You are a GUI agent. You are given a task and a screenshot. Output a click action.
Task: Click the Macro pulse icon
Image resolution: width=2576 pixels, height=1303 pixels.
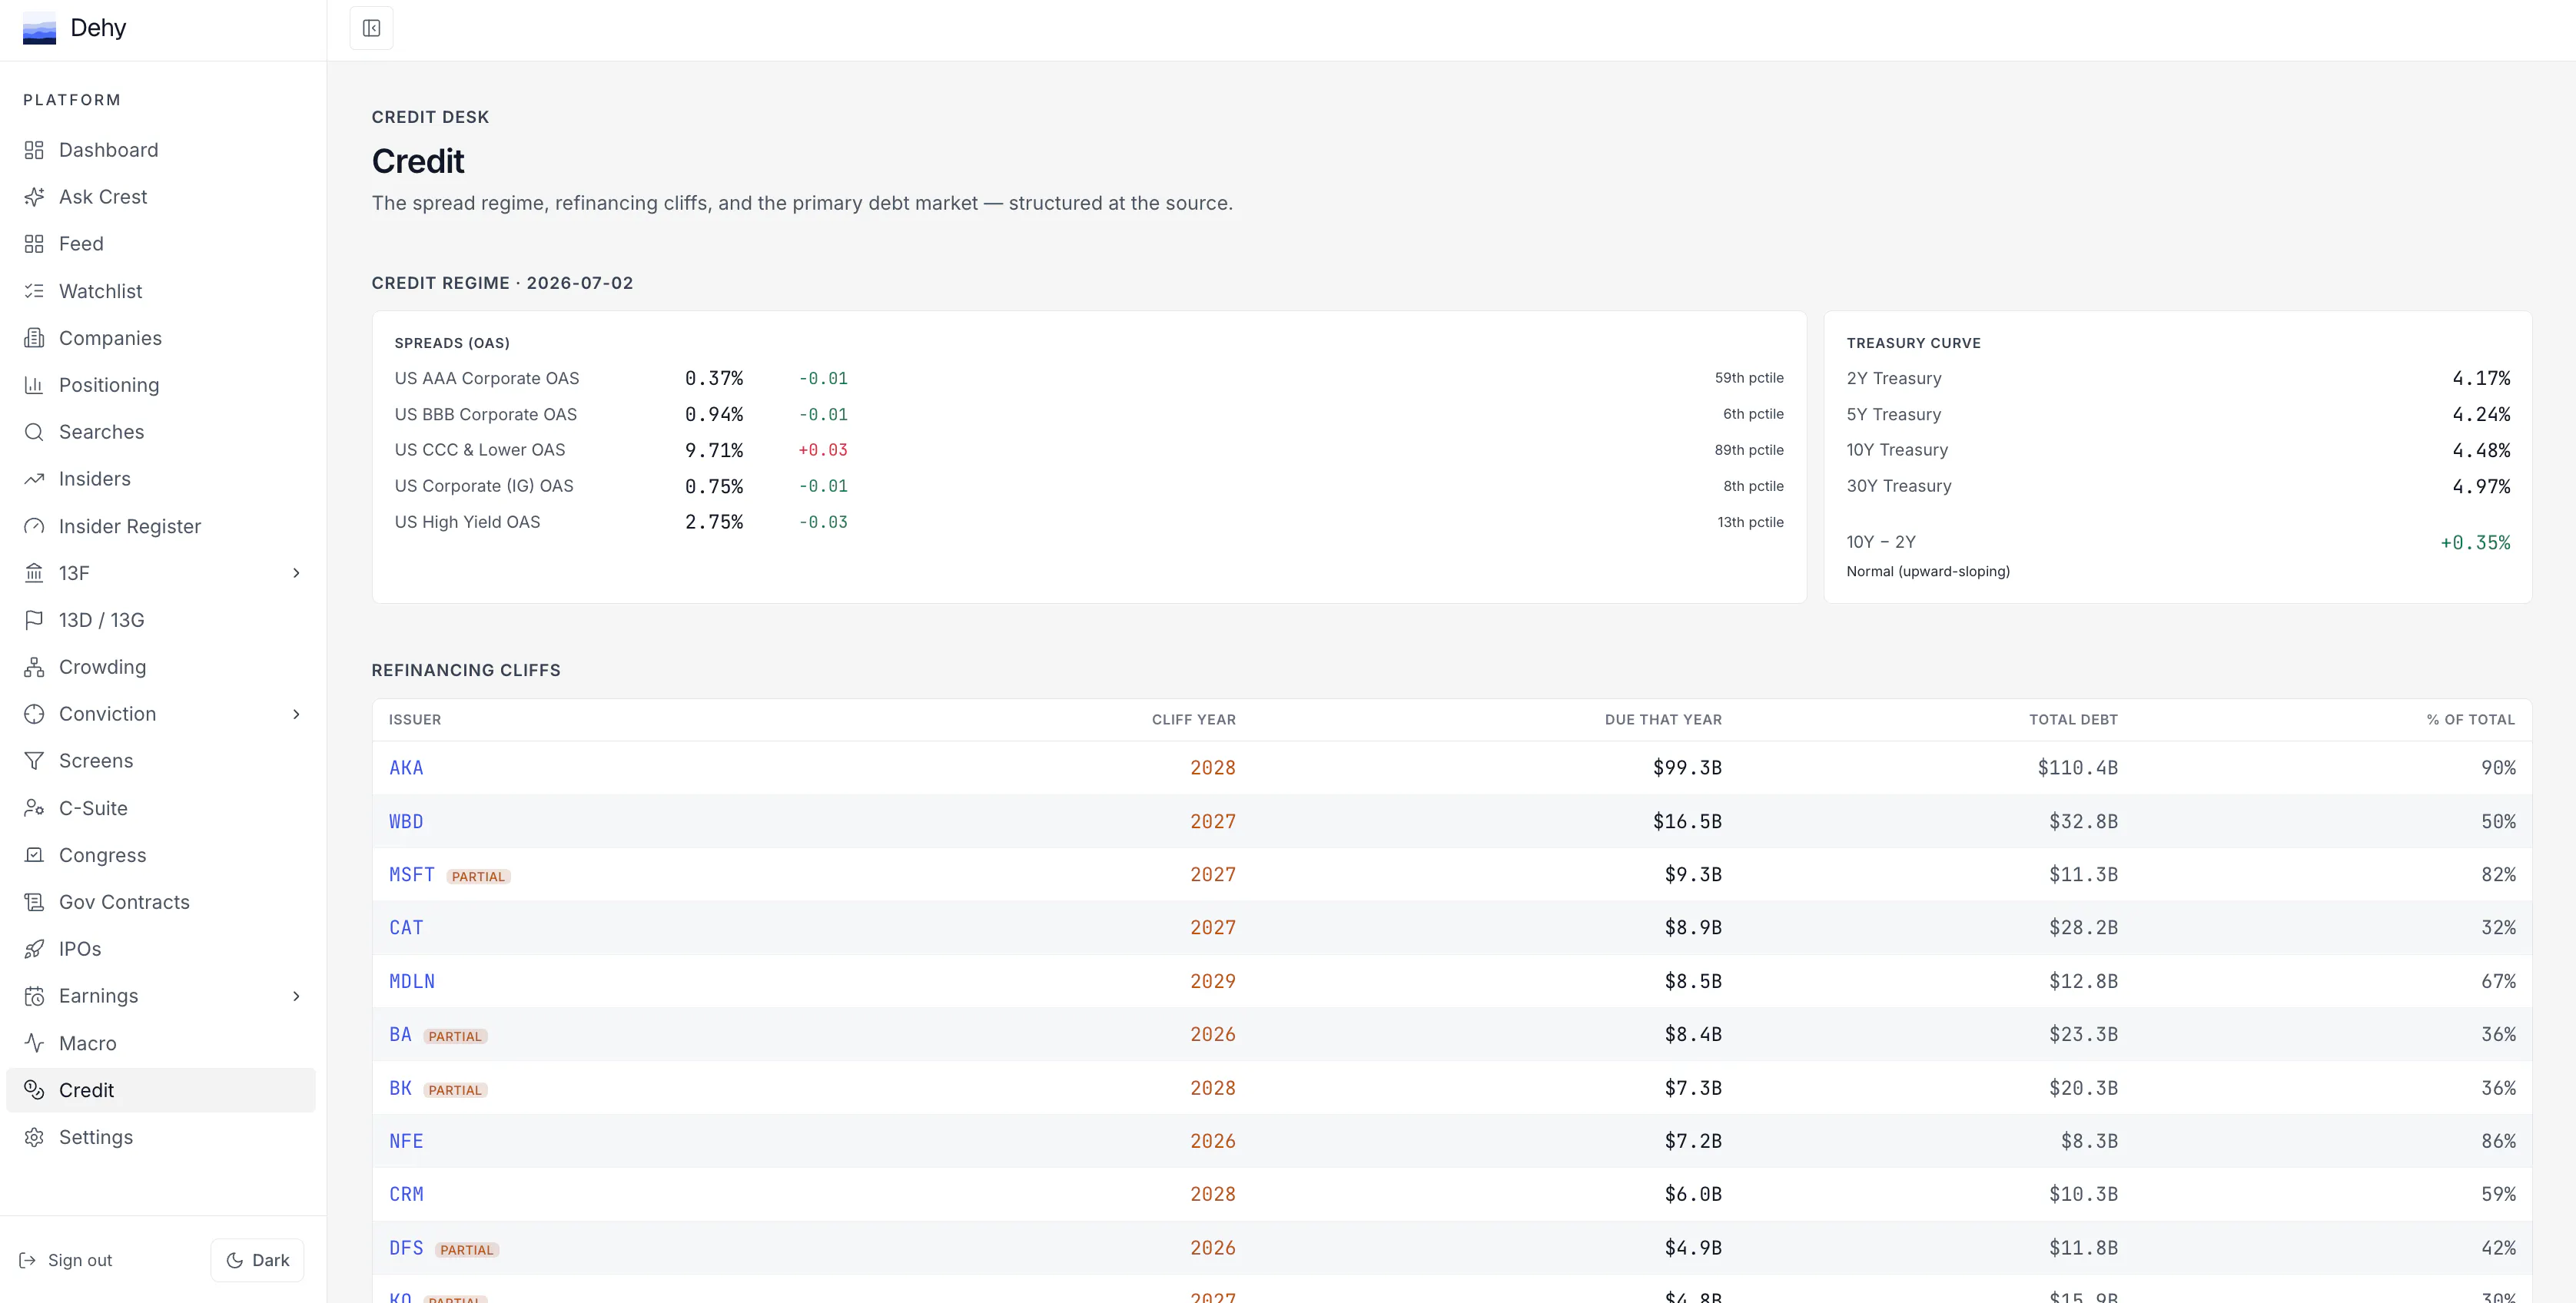(x=34, y=1043)
